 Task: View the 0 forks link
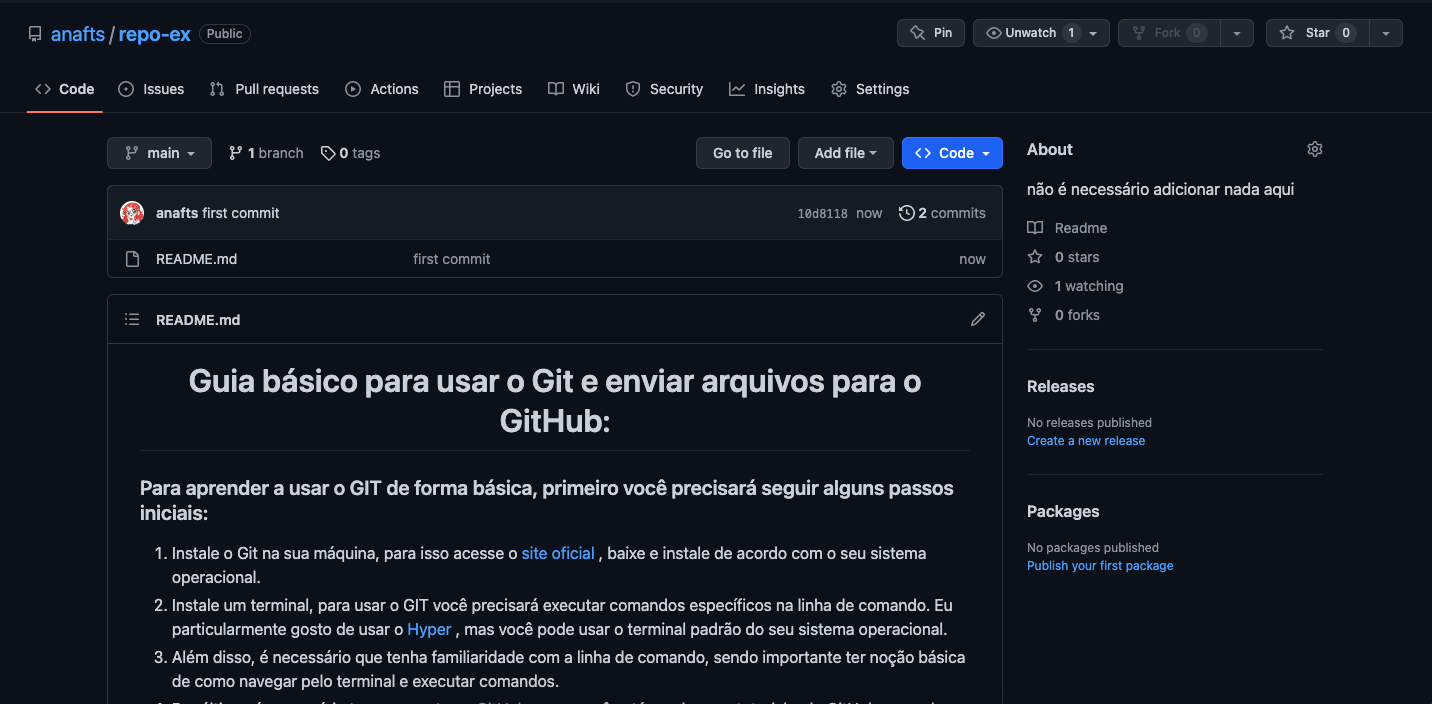coord(1064,315)
